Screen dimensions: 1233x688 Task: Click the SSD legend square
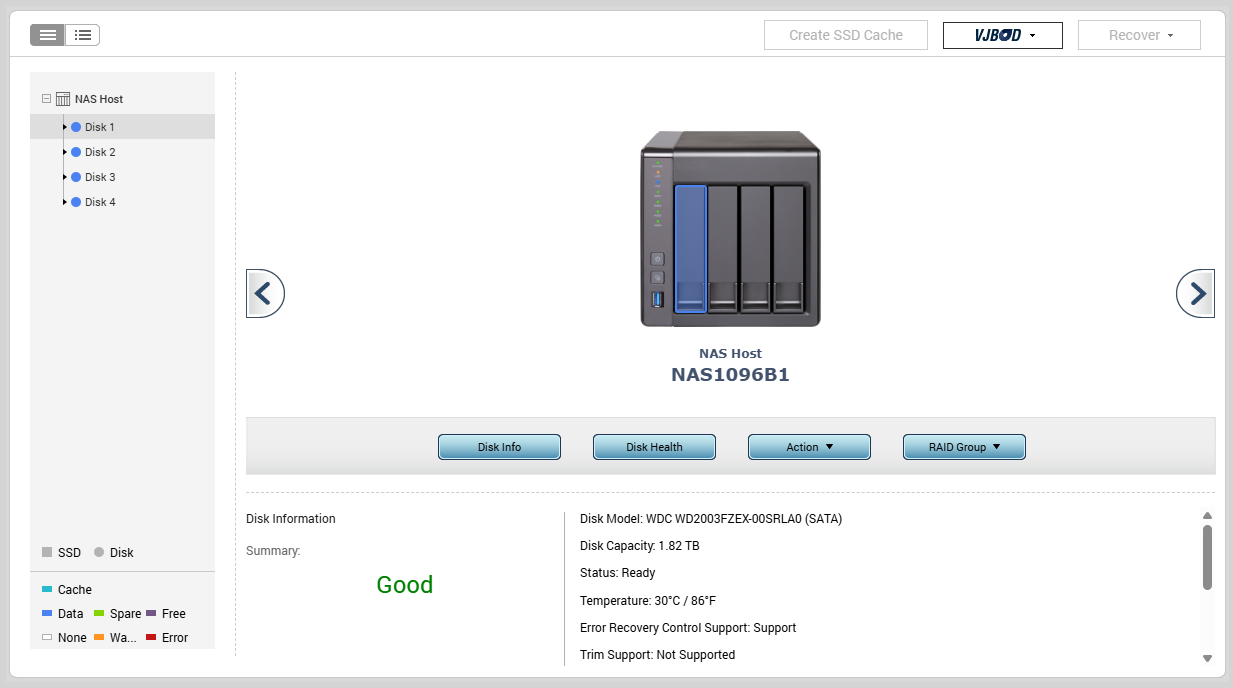(x=47, y=552)
